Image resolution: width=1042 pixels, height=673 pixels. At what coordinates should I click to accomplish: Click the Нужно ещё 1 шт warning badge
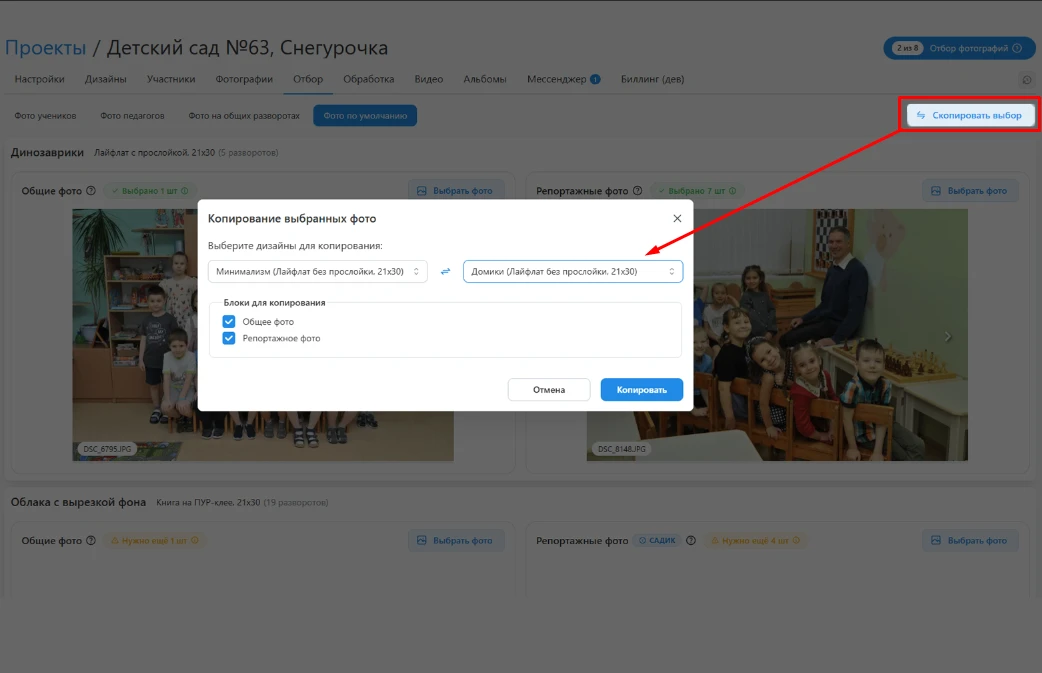point(155,541)
